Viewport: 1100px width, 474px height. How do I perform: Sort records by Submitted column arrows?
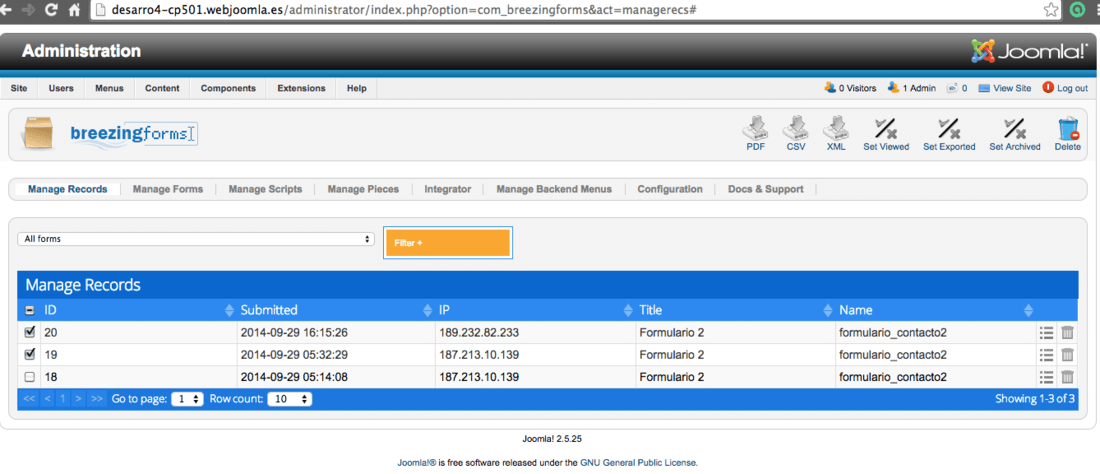(x=428, y=310)
